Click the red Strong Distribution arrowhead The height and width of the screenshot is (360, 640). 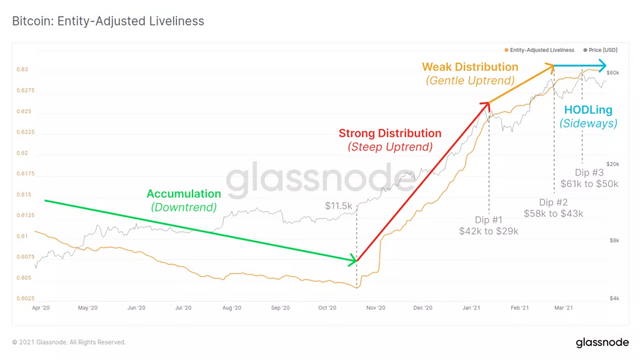click(x=485, y=107)
